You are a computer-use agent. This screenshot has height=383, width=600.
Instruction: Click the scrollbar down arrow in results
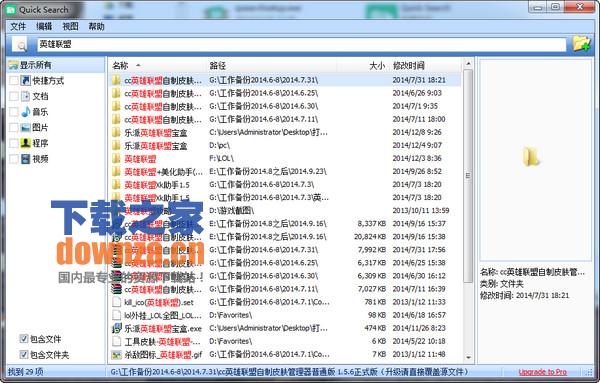coord(468,358)
